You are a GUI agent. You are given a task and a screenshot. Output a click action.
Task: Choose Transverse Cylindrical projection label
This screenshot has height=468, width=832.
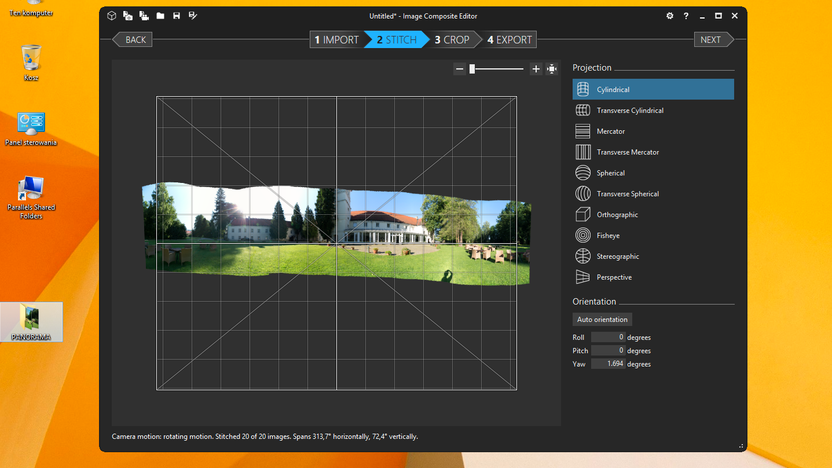coord(630,110)
